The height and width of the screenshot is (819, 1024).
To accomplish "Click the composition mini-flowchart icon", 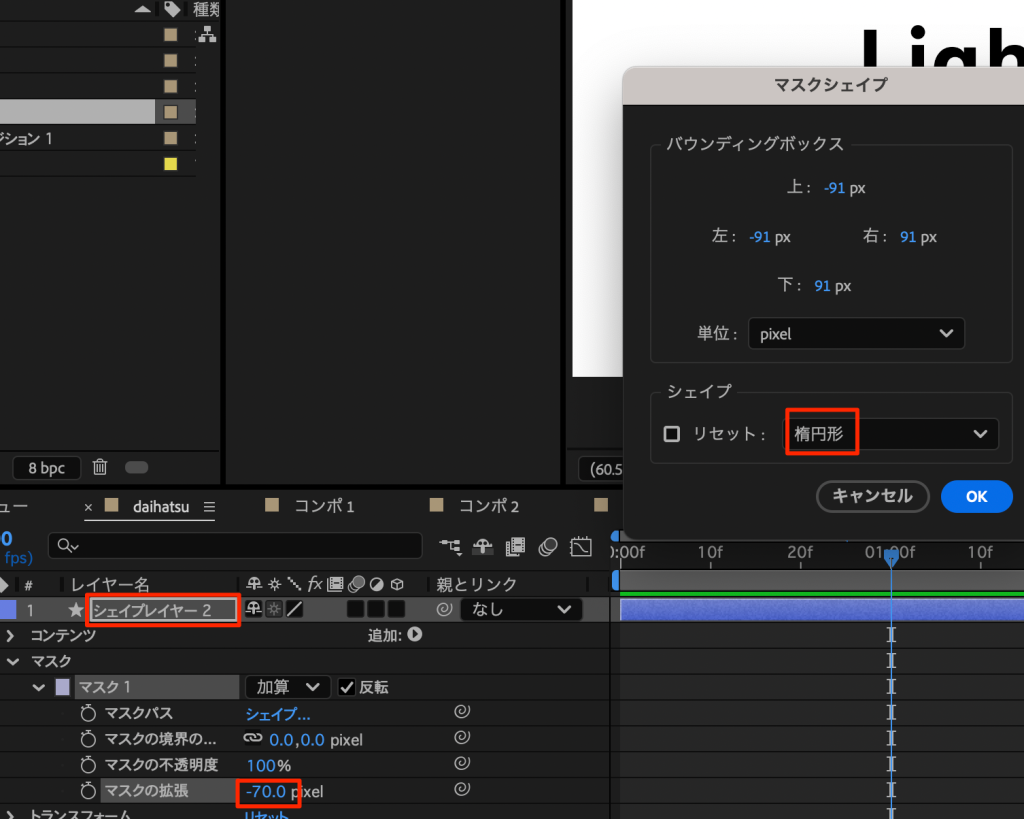I will click(450, 546).
